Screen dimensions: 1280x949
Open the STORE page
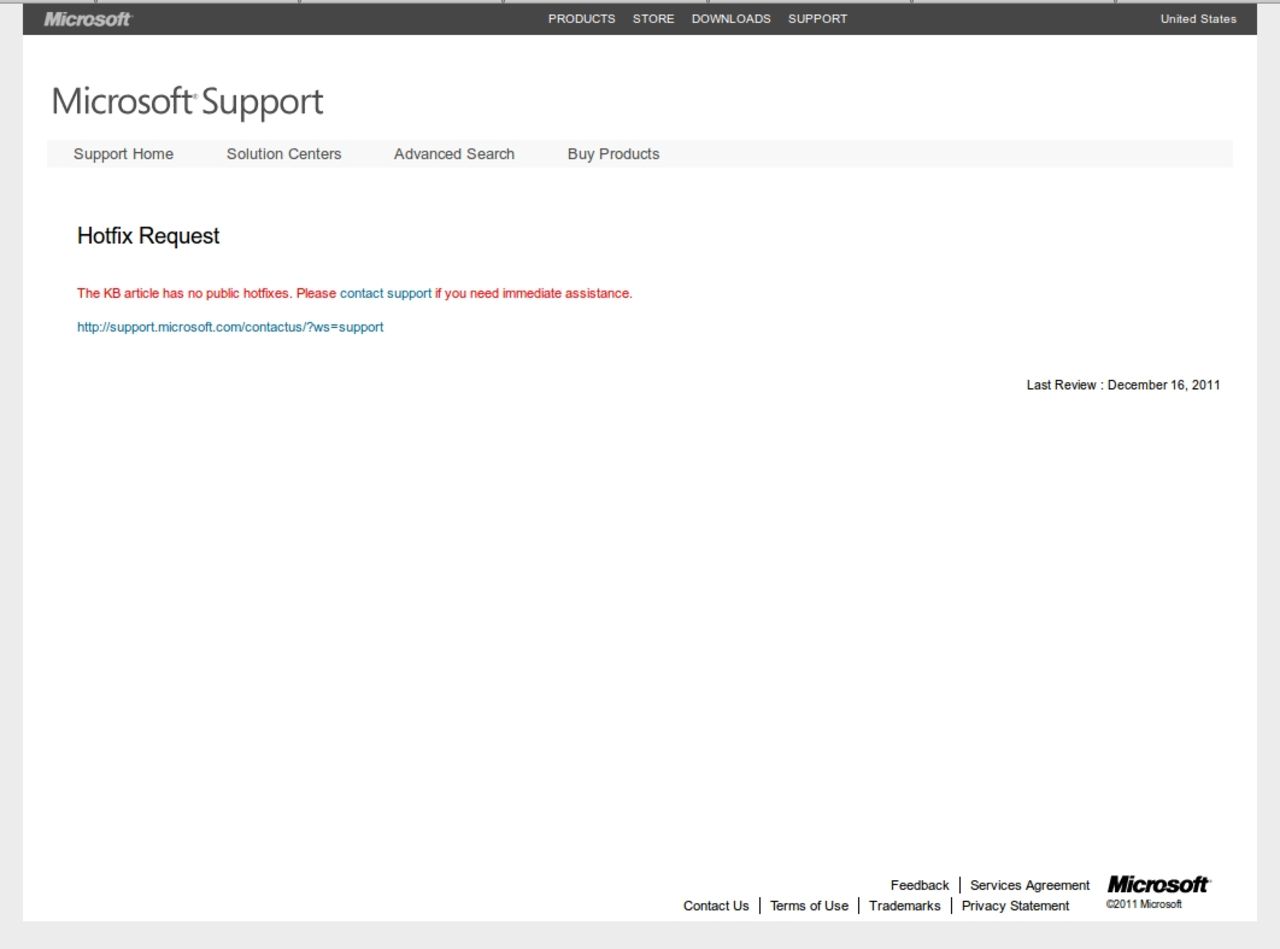click(653, 18)
